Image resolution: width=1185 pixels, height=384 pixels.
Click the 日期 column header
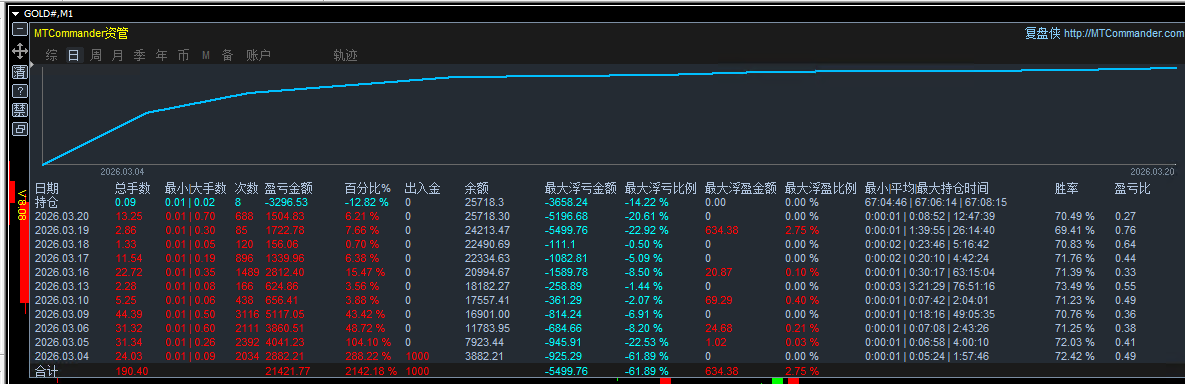pos(47,188)
